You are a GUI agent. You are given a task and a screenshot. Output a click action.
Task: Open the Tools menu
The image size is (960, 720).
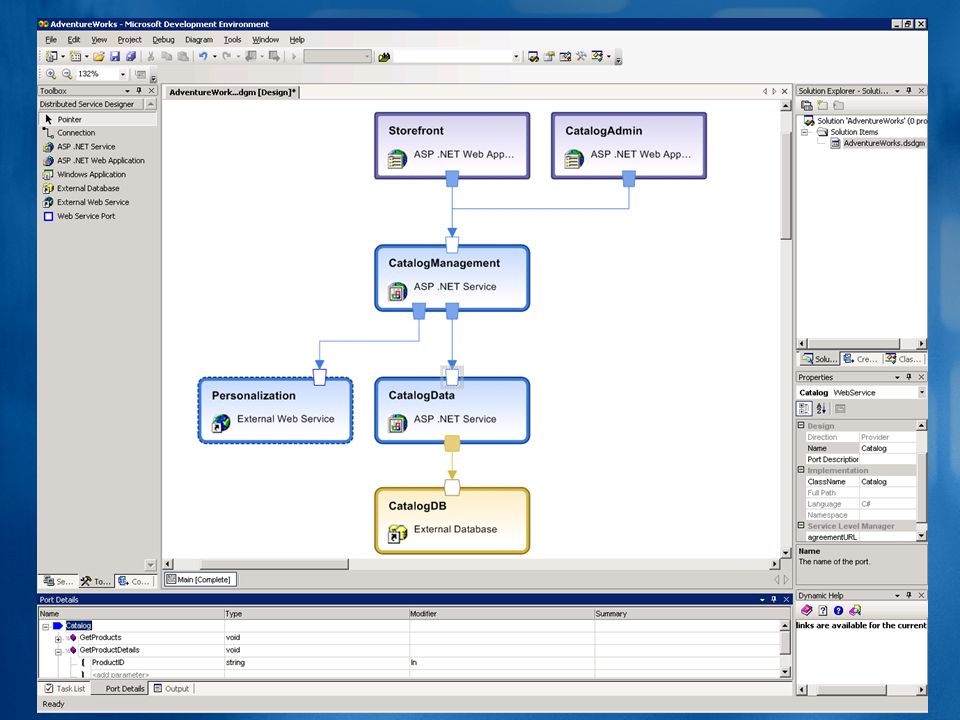pyautogui.click(x=232, y=40)
